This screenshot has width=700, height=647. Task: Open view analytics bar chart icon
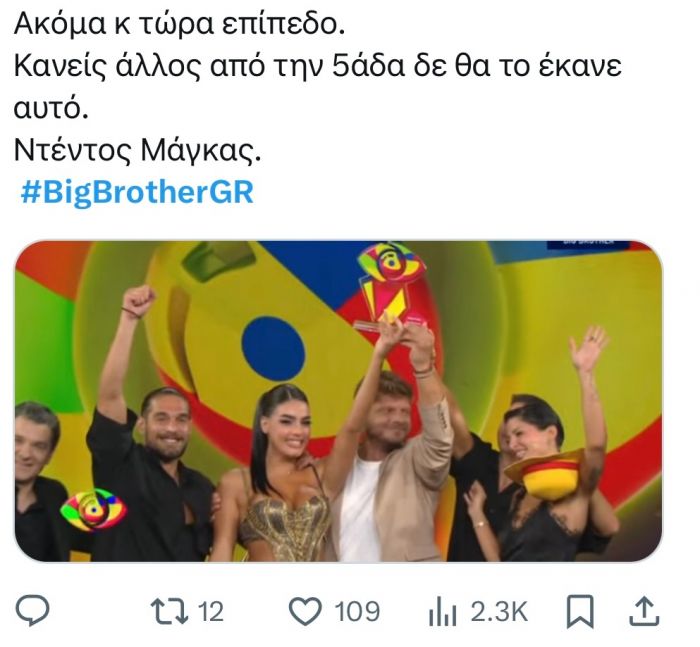(442, 611)
